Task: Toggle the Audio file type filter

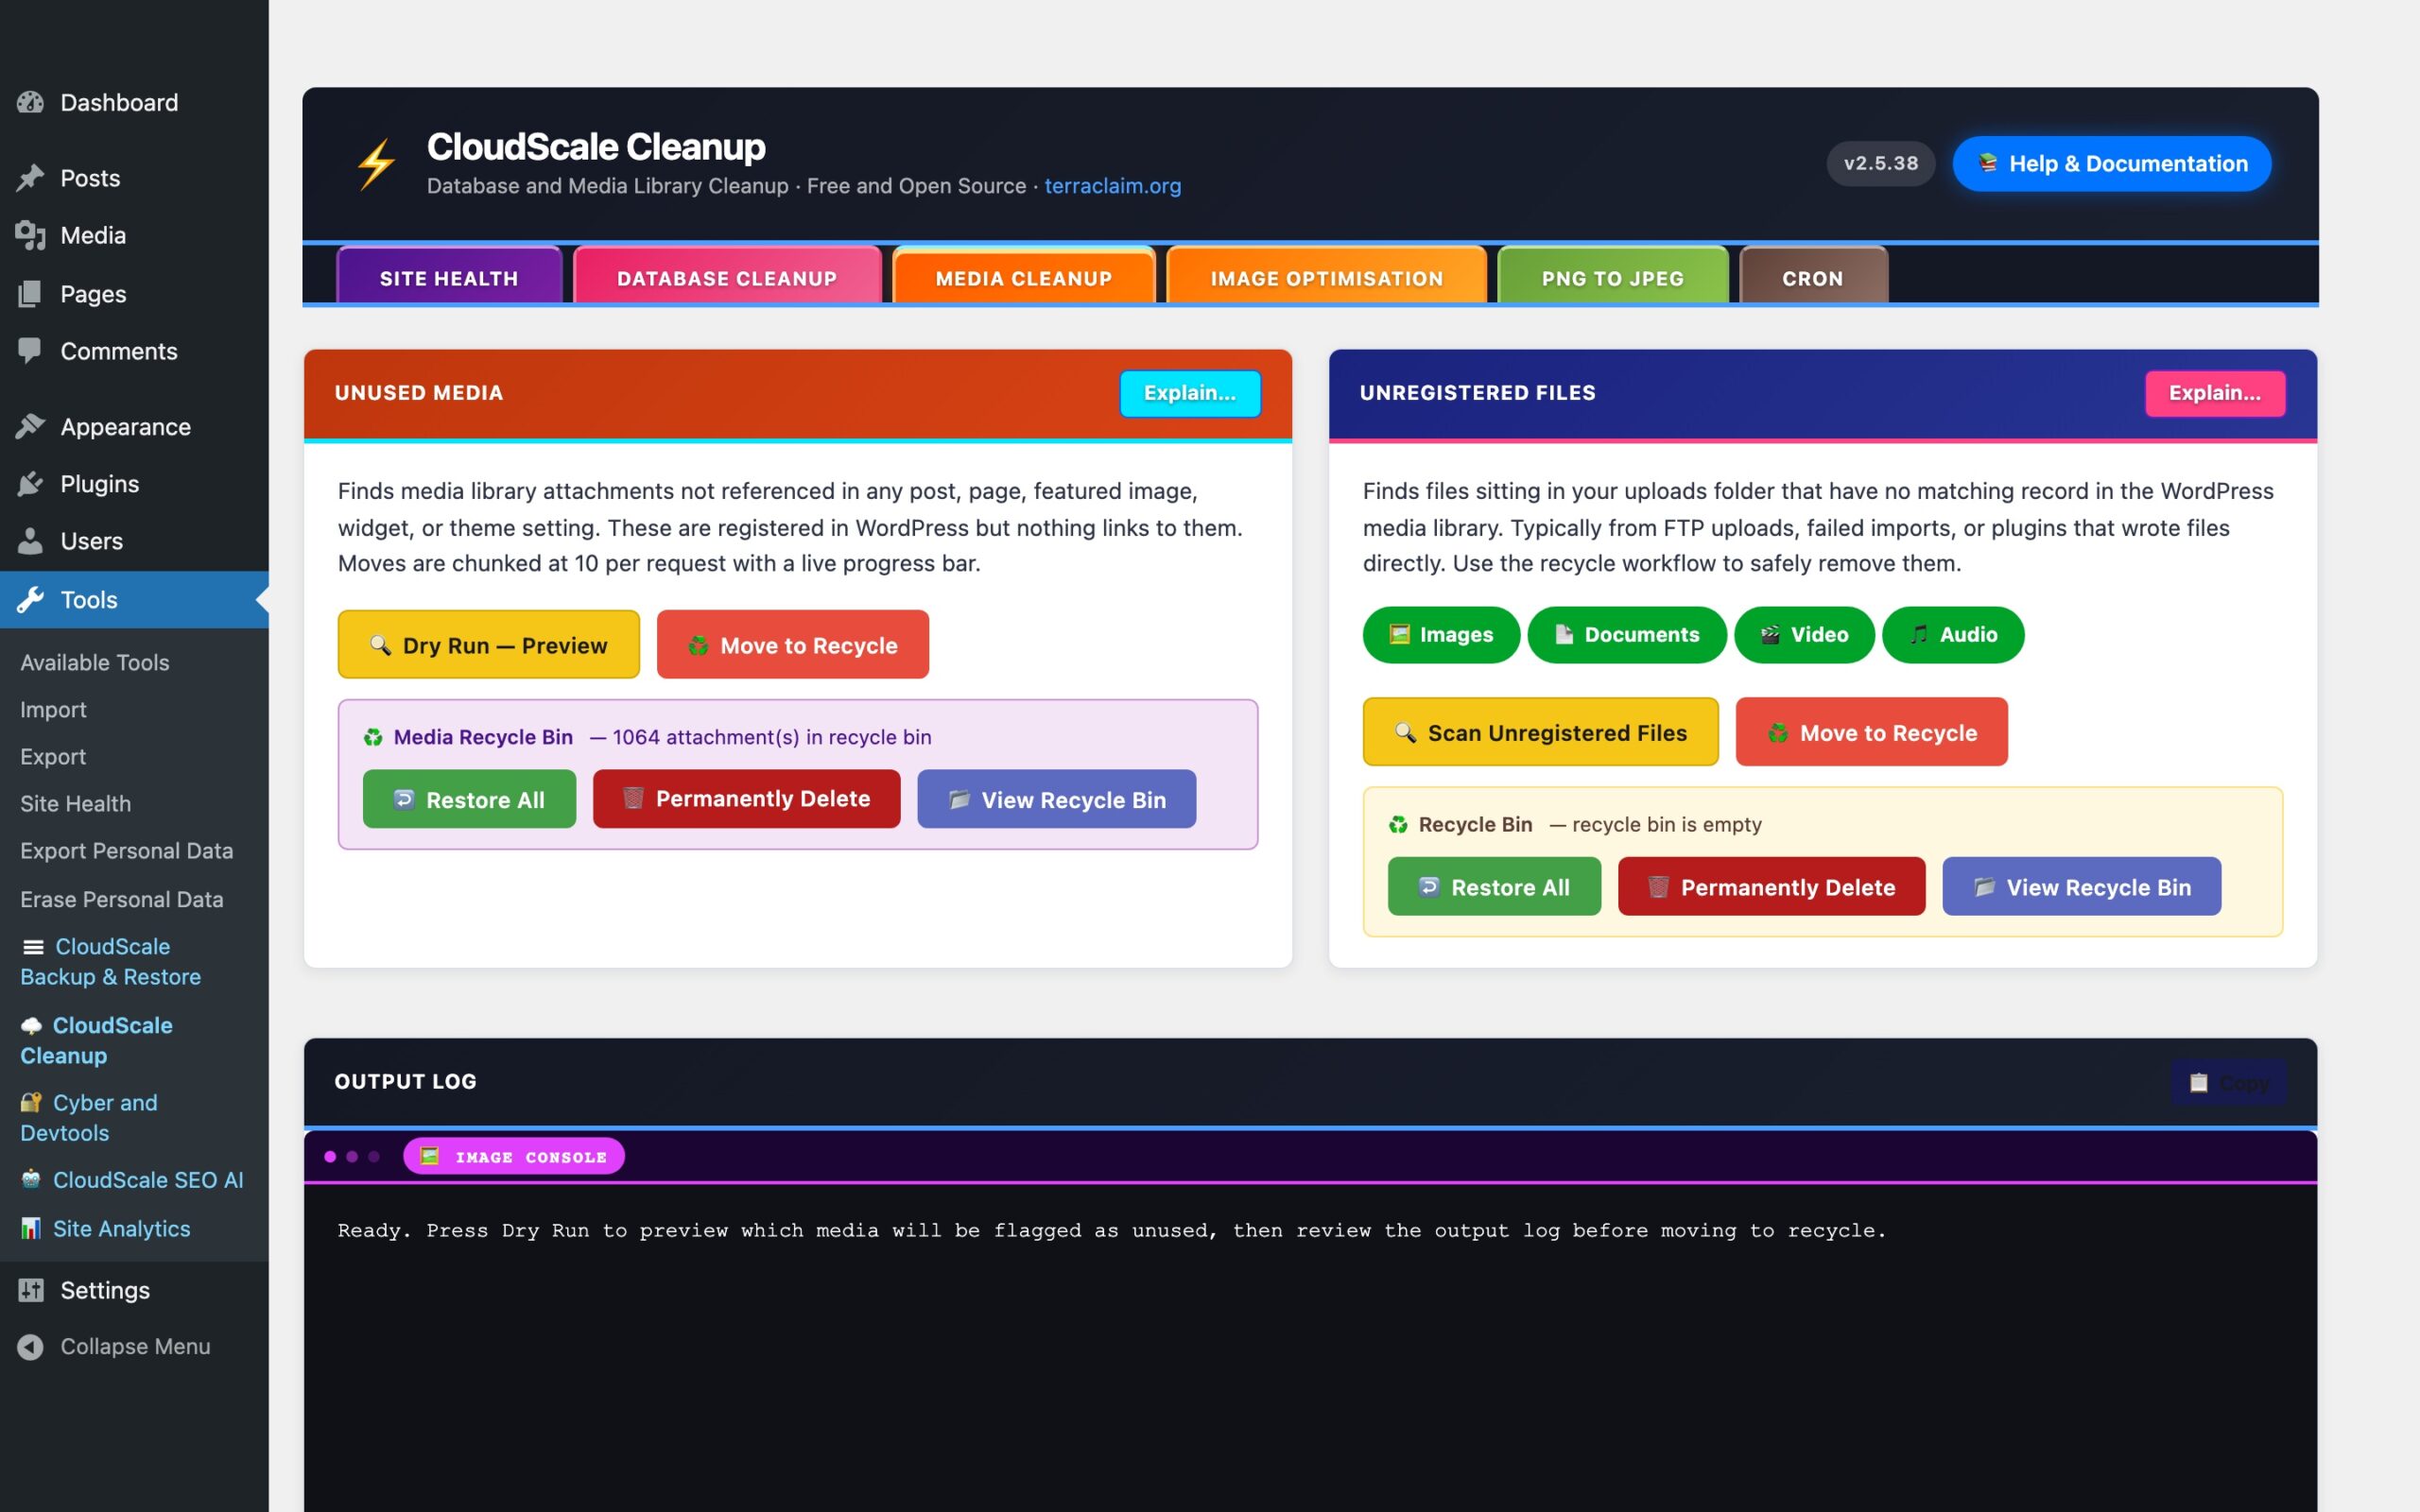Action: (x=1952, y=634)
